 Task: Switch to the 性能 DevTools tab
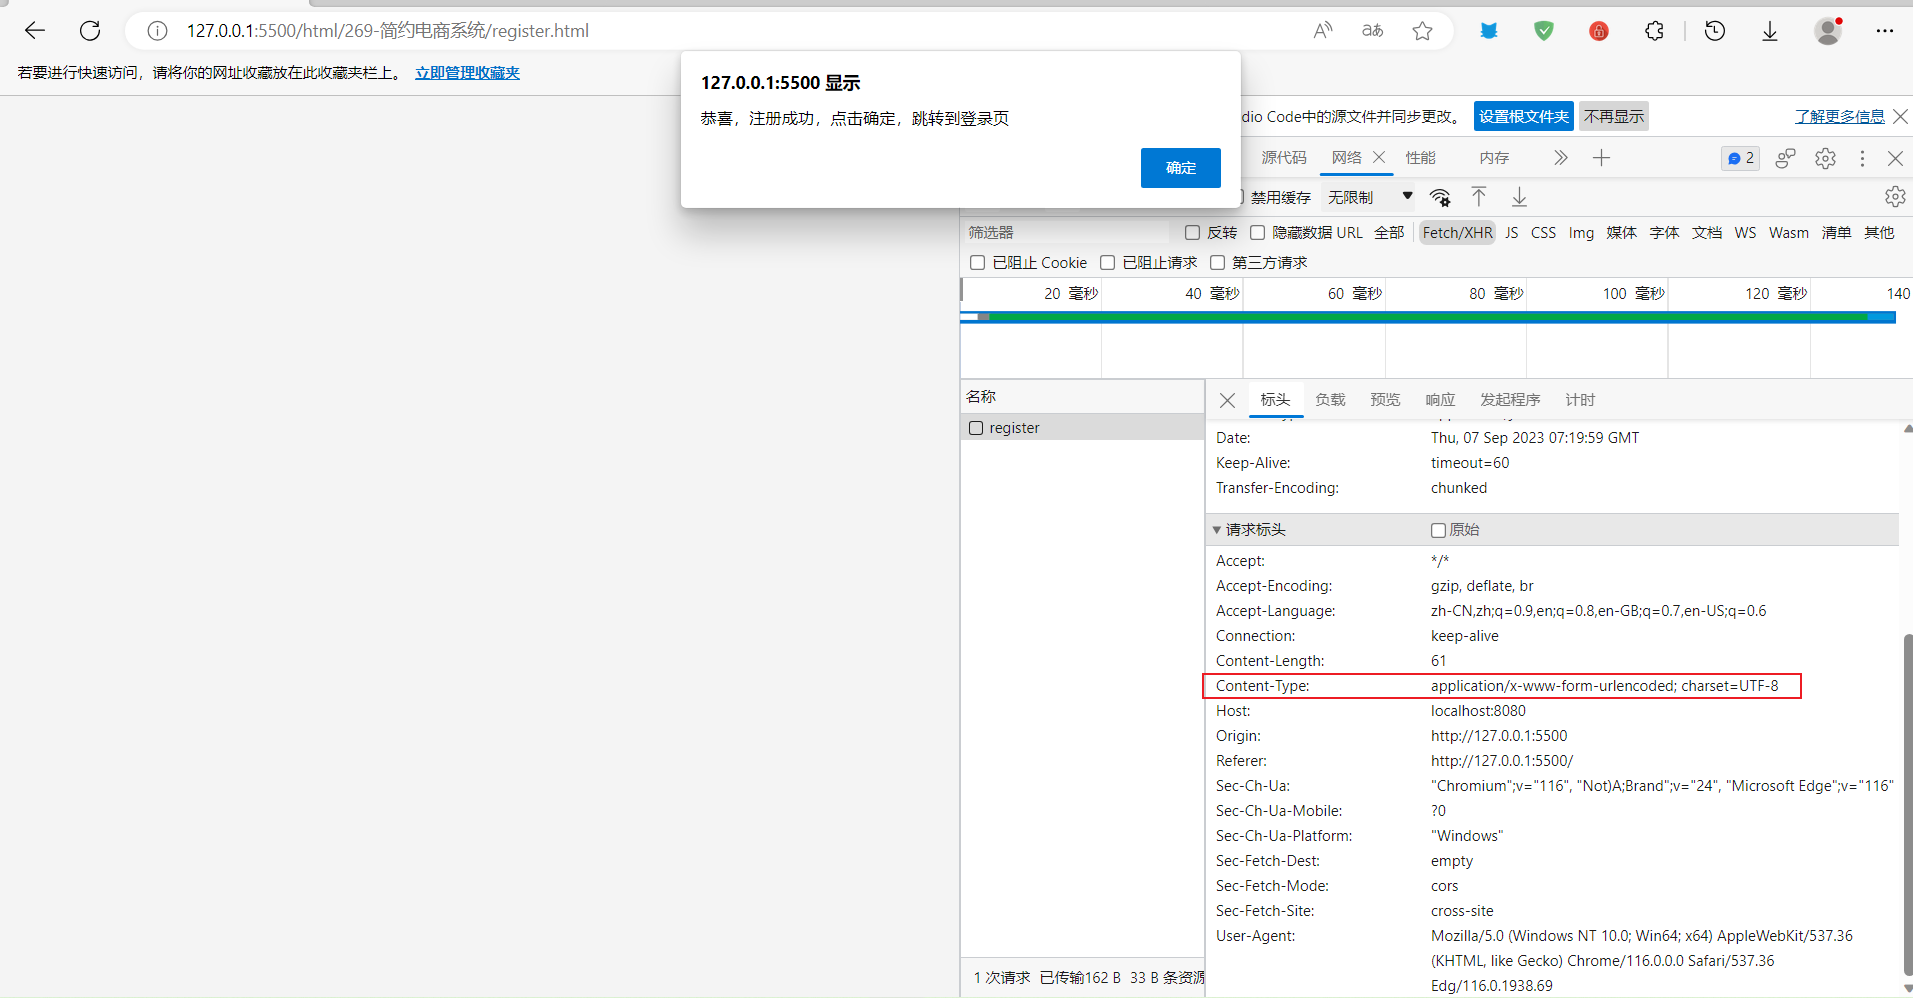1420,158
